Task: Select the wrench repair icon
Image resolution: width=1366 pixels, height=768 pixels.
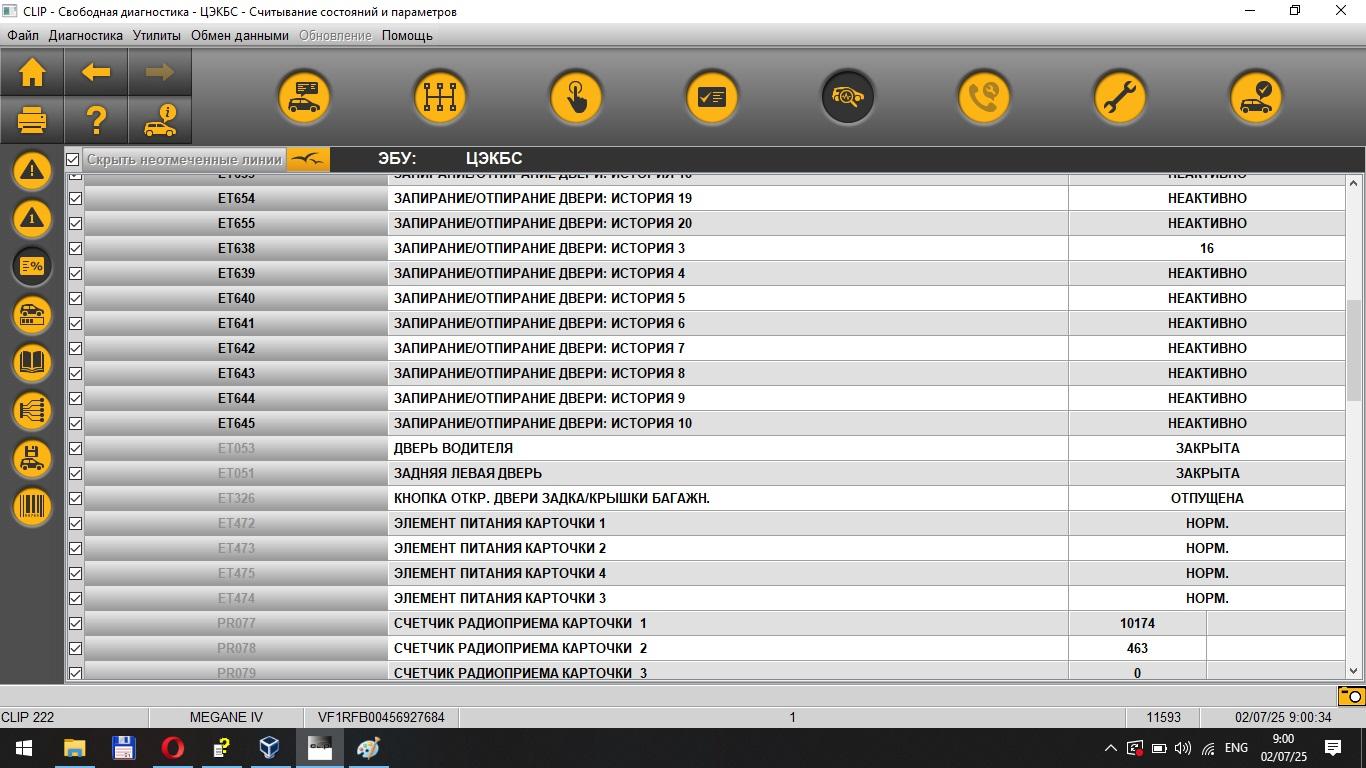Action: (1120, 97)
